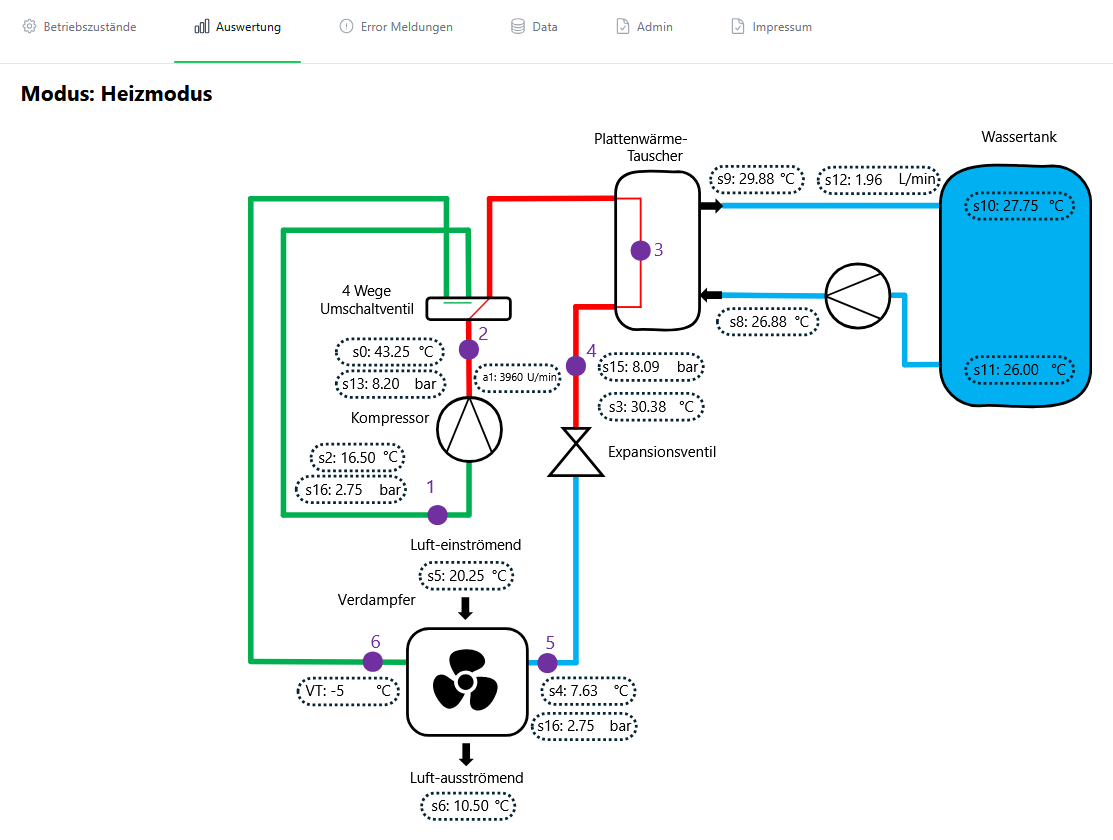Image resolution: width=1113 pixels, height=840 pixels.
Task: Click the s10: 27.75 °C tank value
Action: [1019, 206]
